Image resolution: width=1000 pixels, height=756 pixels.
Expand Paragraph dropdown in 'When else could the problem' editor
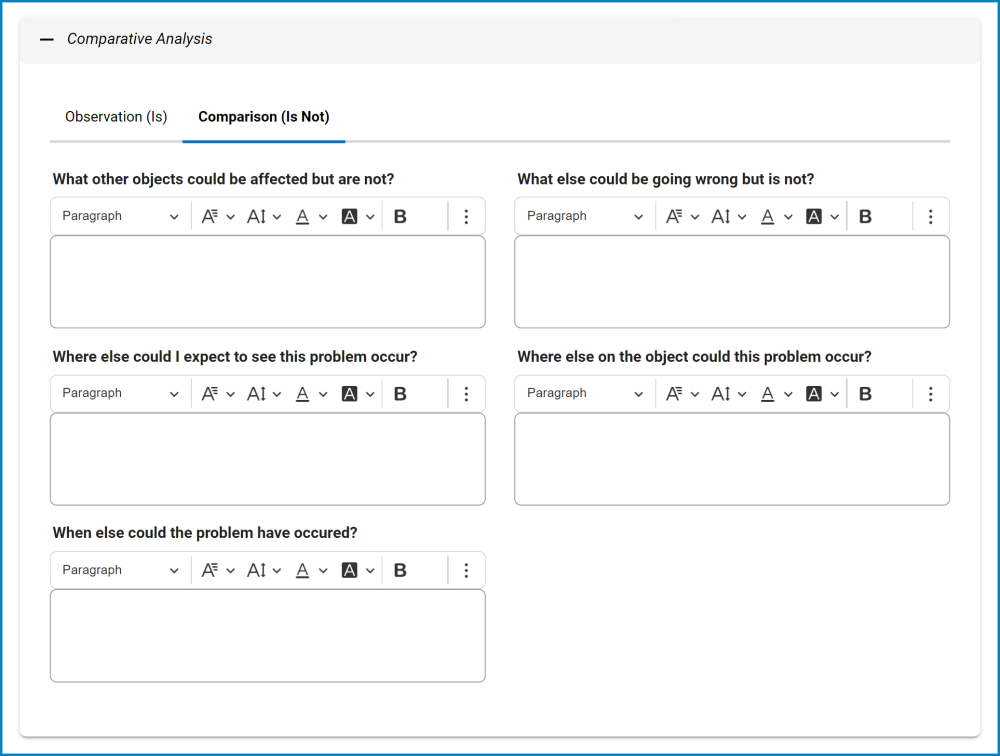point(120,570)
